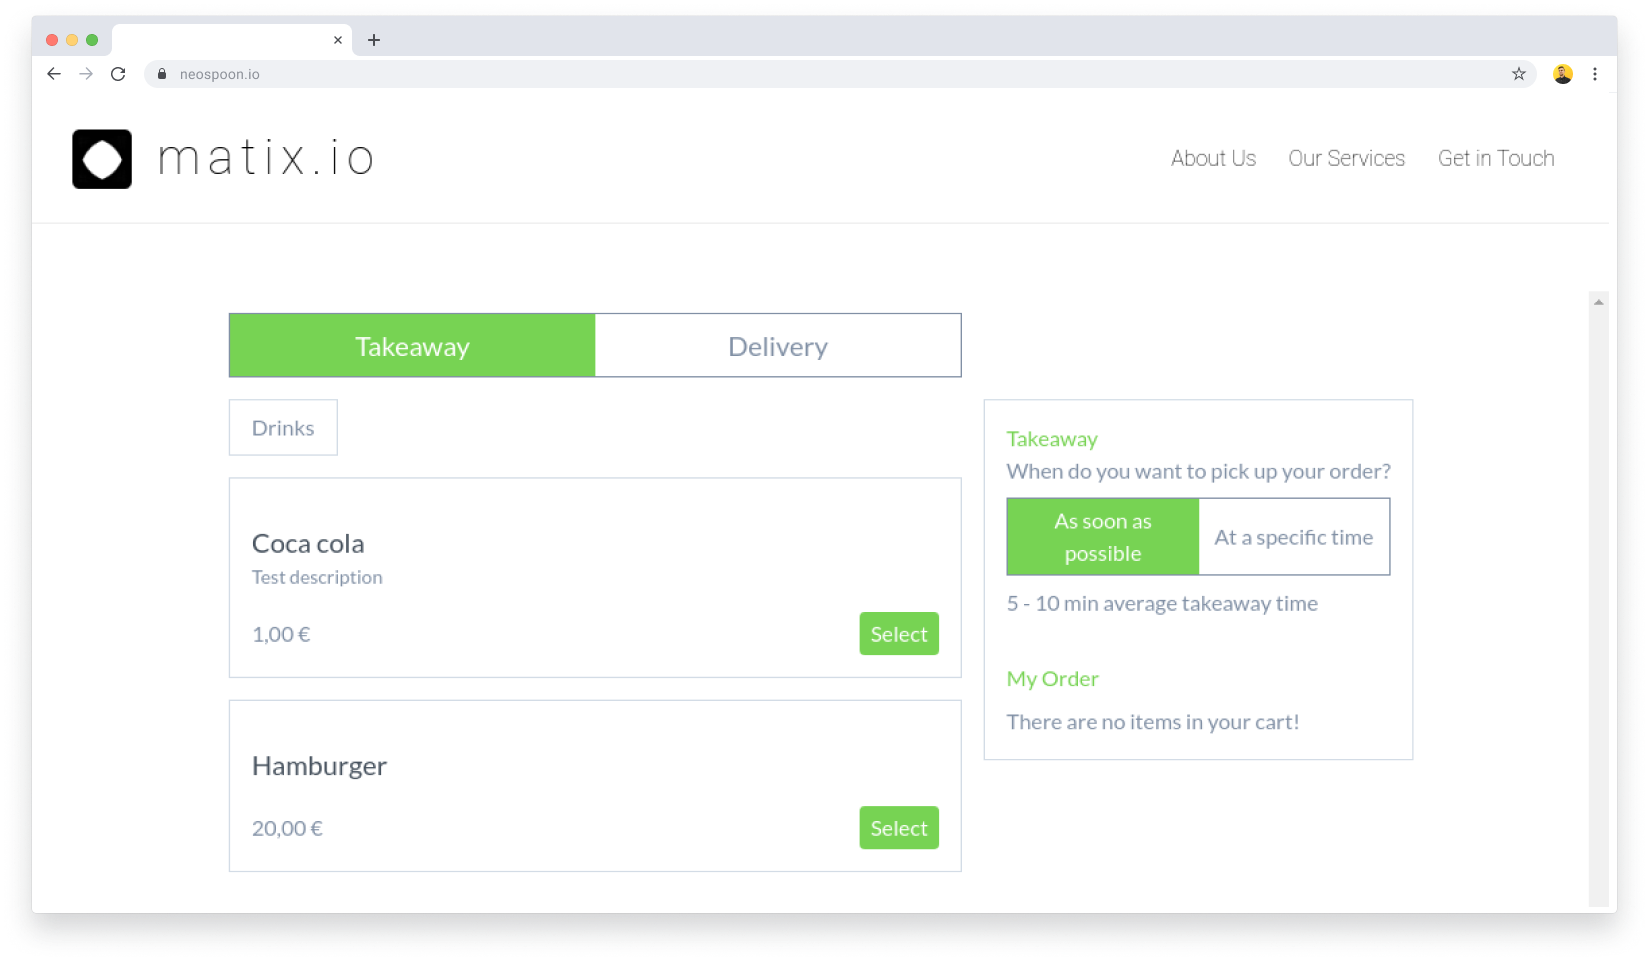The height and width of the screenshot is (961, 1649).
Task: Click the browser forward arrow
Action: [x=86, y=74]
